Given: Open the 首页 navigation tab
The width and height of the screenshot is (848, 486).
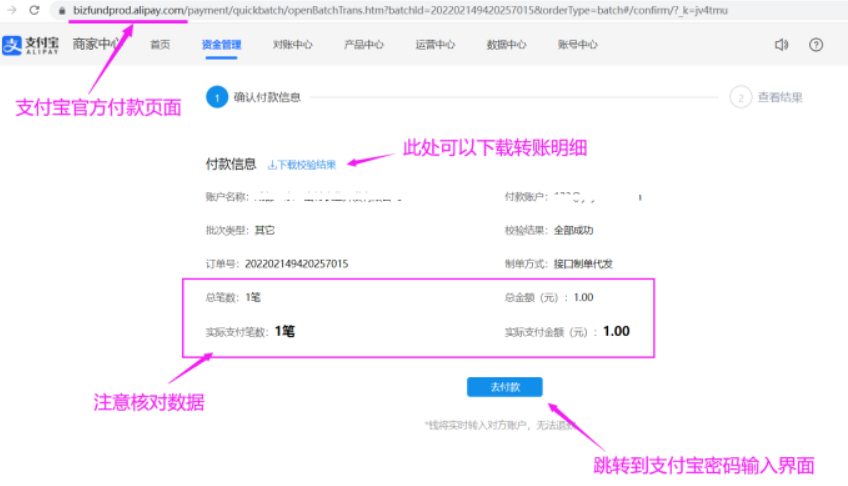Looking at the screenshot, I should pos(160,45).
